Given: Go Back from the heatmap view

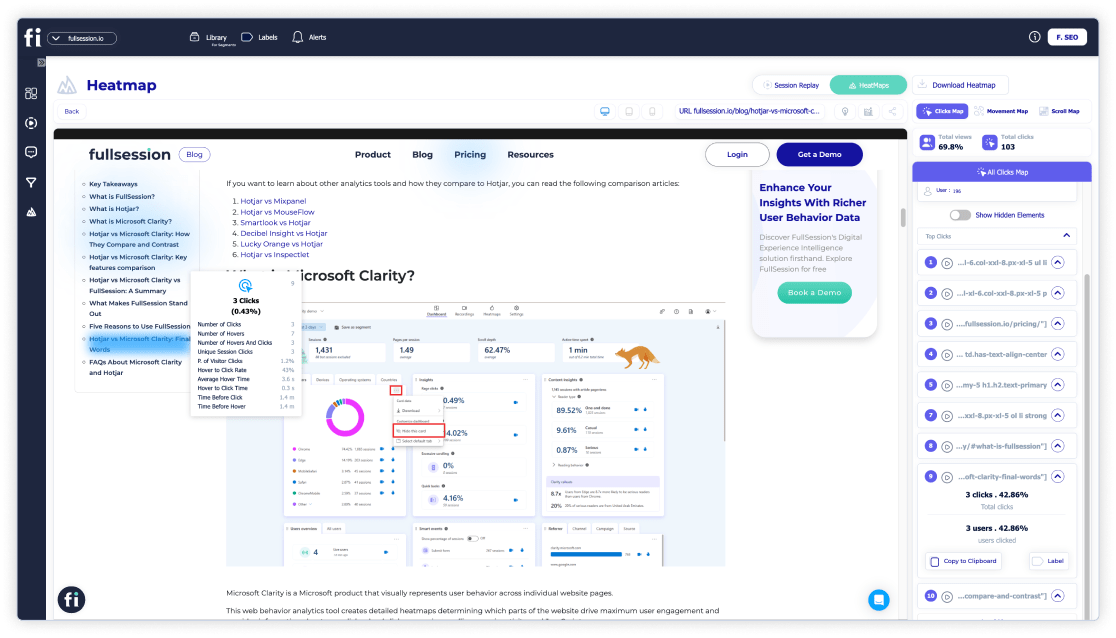Looking at the screenshot, I should coord(72,112).
